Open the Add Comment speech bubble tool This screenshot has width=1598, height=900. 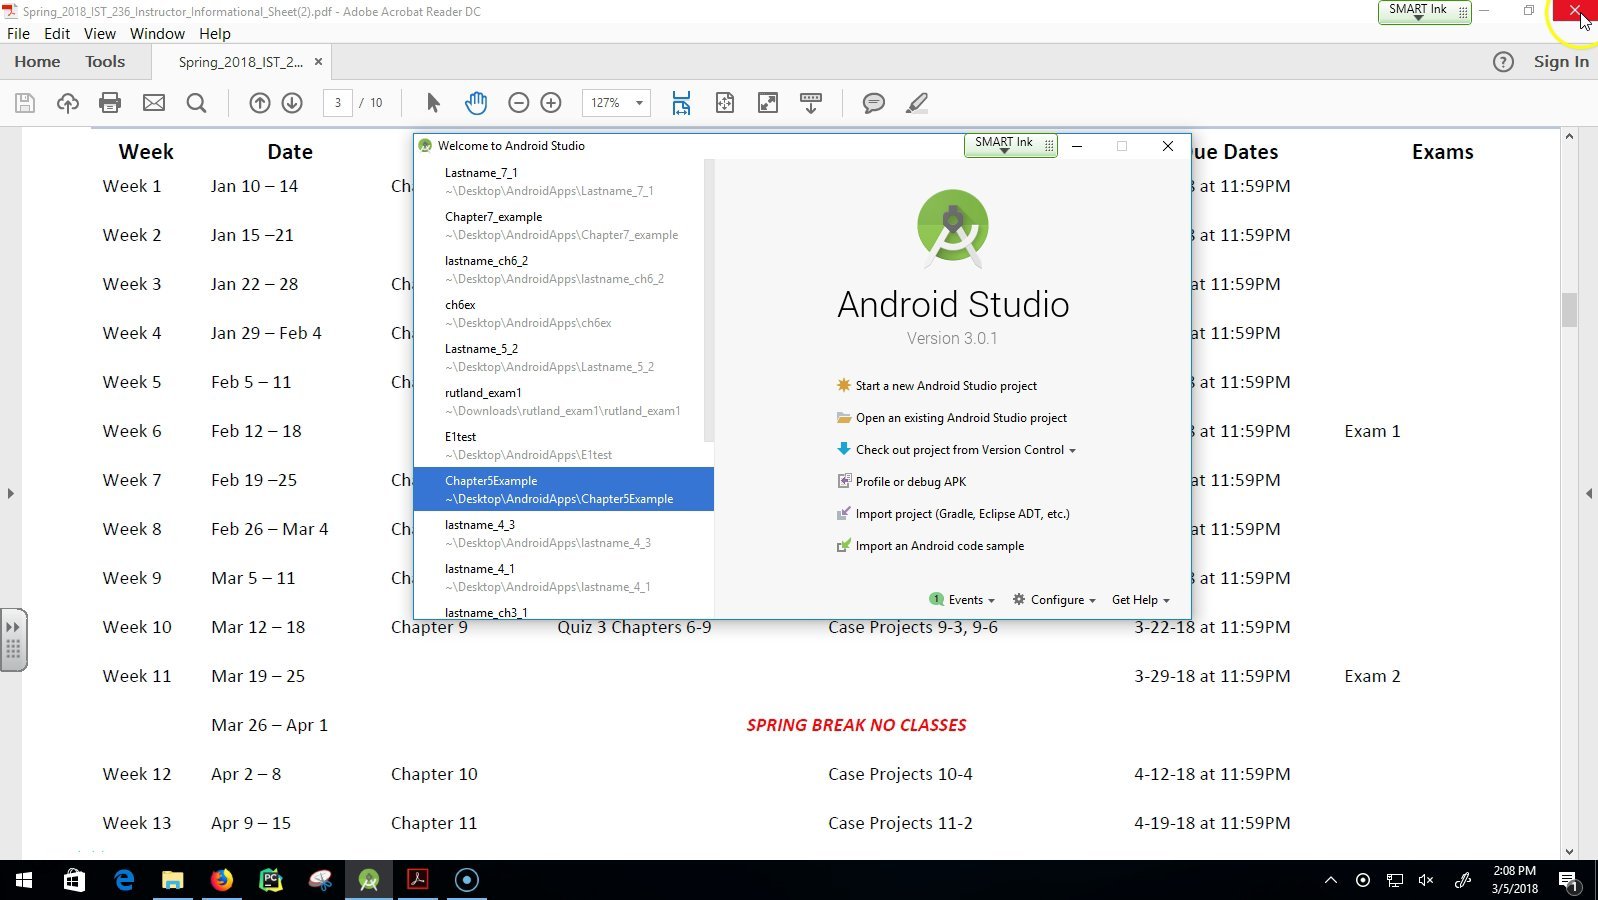click(873, 103)
